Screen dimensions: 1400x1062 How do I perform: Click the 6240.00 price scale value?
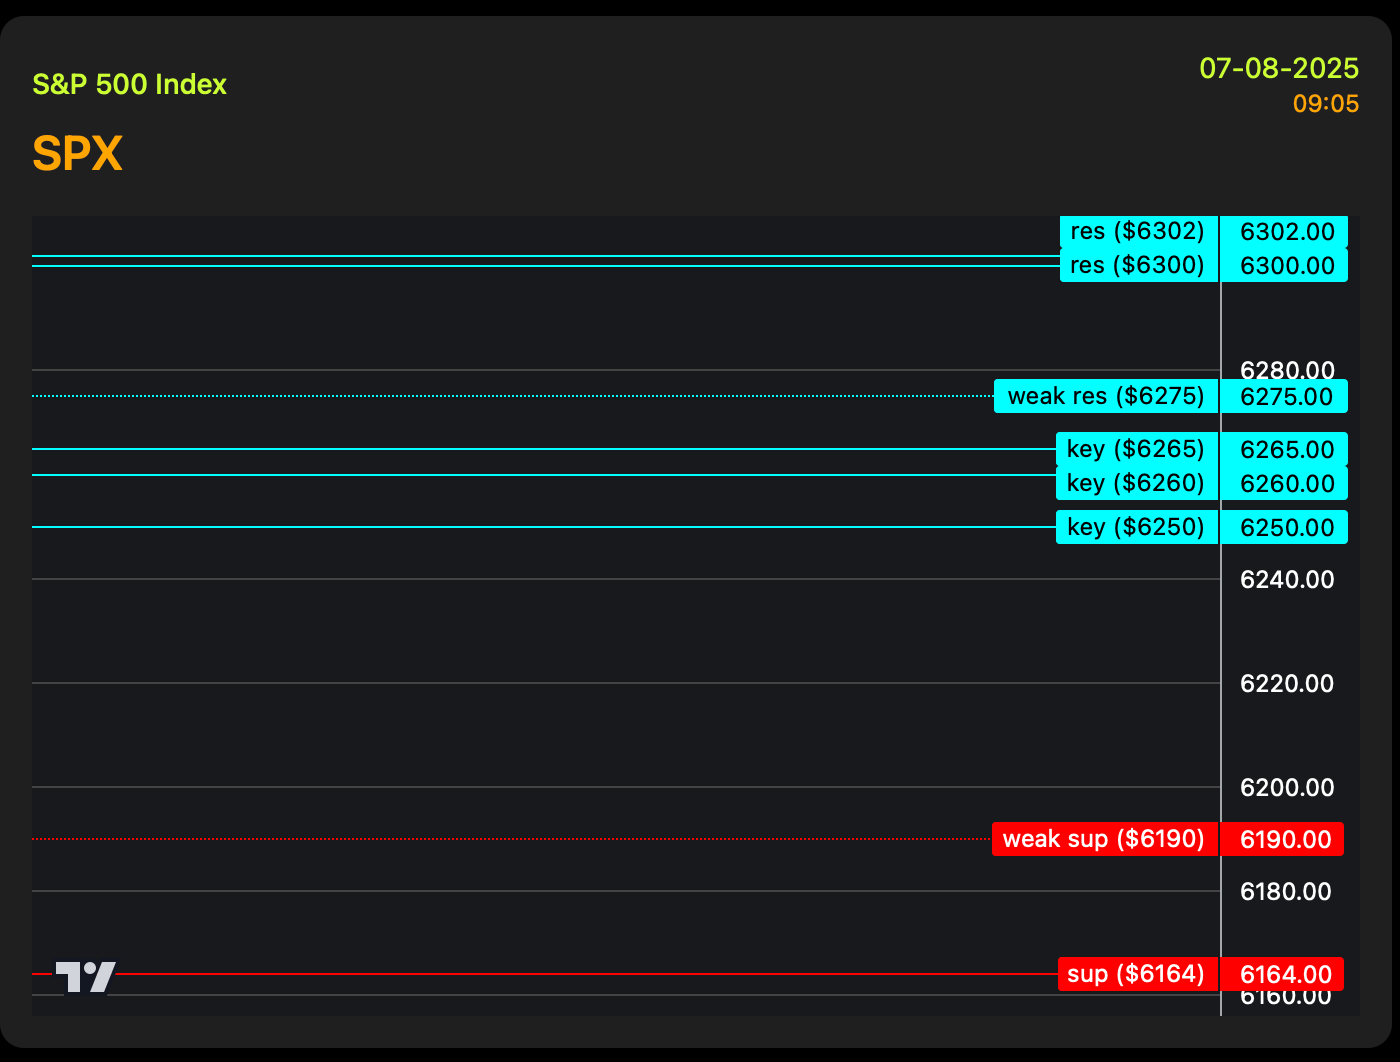(x=1287, y=580)
